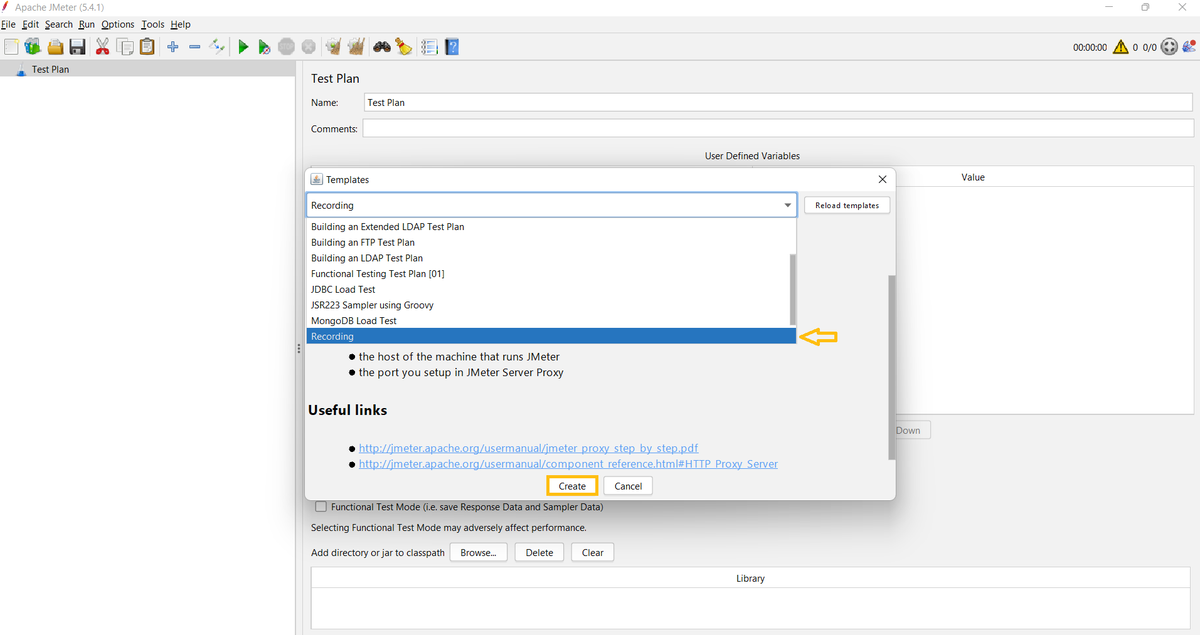Click the Reload templates button
Viewport: 1200px width, 635px height.
click(847, 205)
